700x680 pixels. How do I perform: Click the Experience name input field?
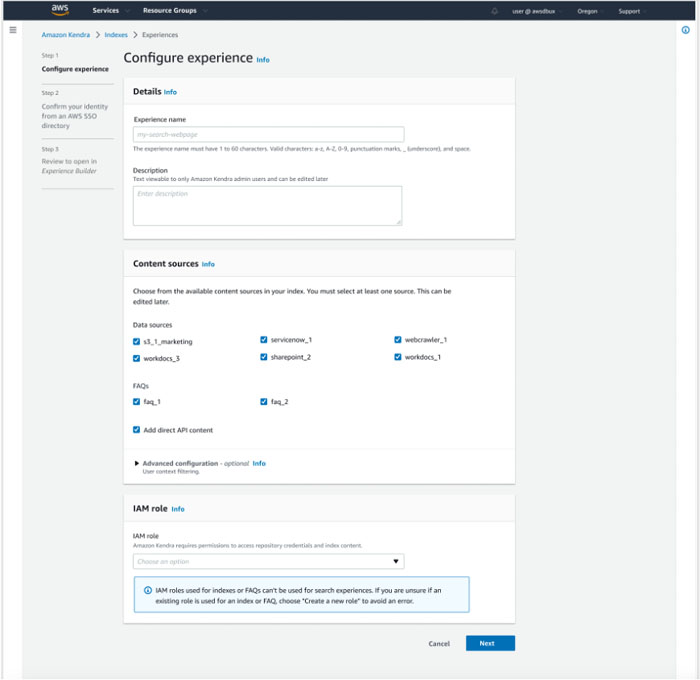tap(268, 134)
